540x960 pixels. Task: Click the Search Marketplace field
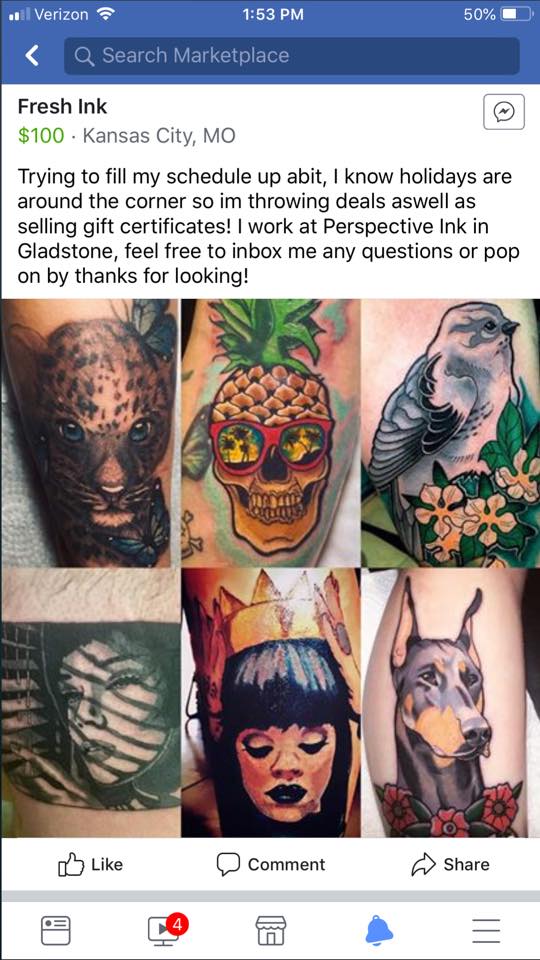pyautogui.click(x=292, y=56)
